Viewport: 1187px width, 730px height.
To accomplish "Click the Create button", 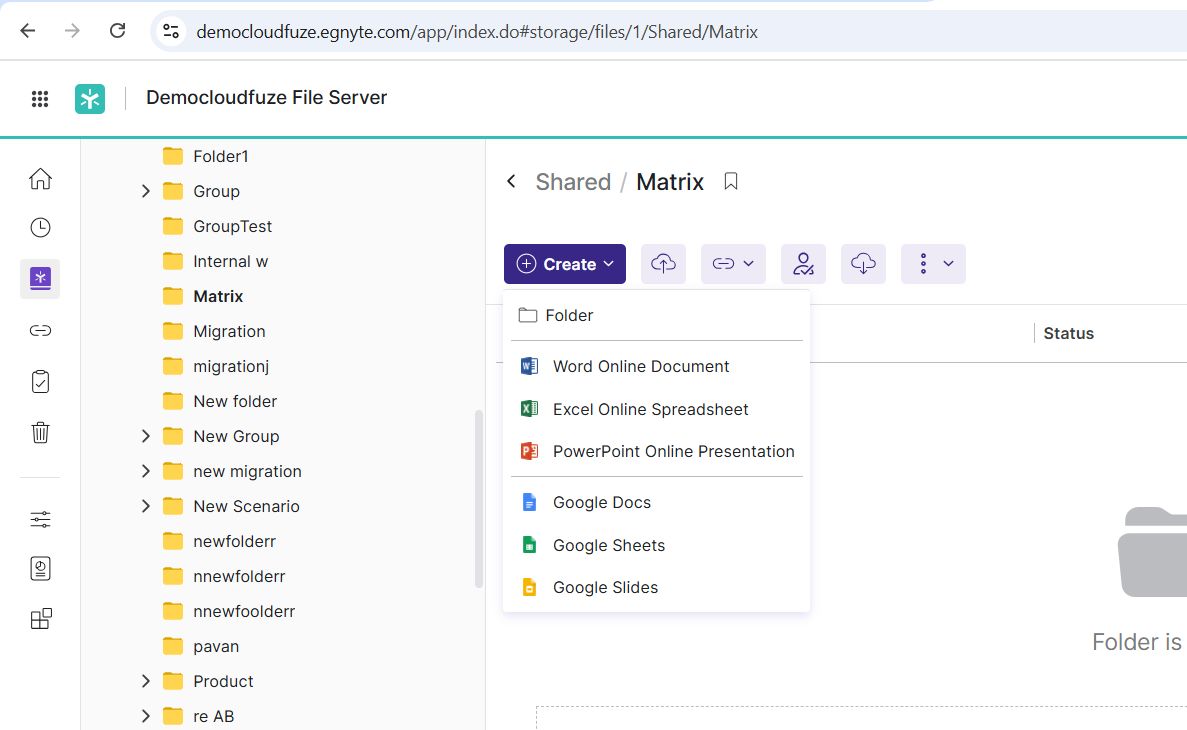I will tap(565, 264).
